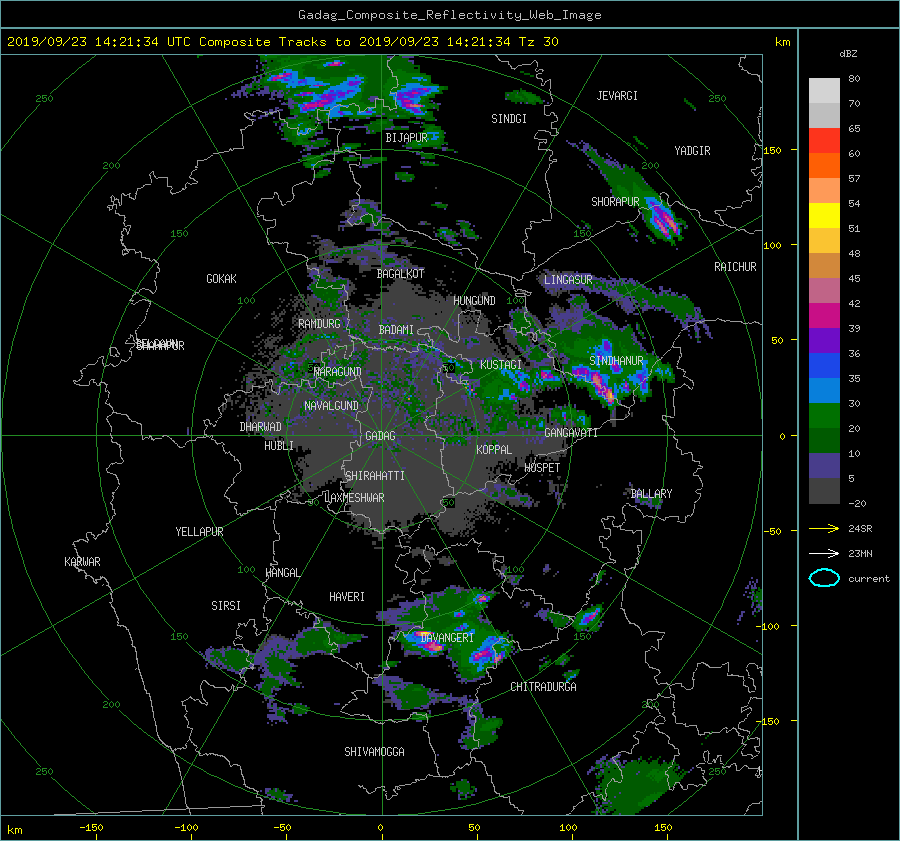900x841 pixels.
Task: Click the yellow 51 dBZ legend swatch
Action: pyautogui.click(x=824, y=216)
